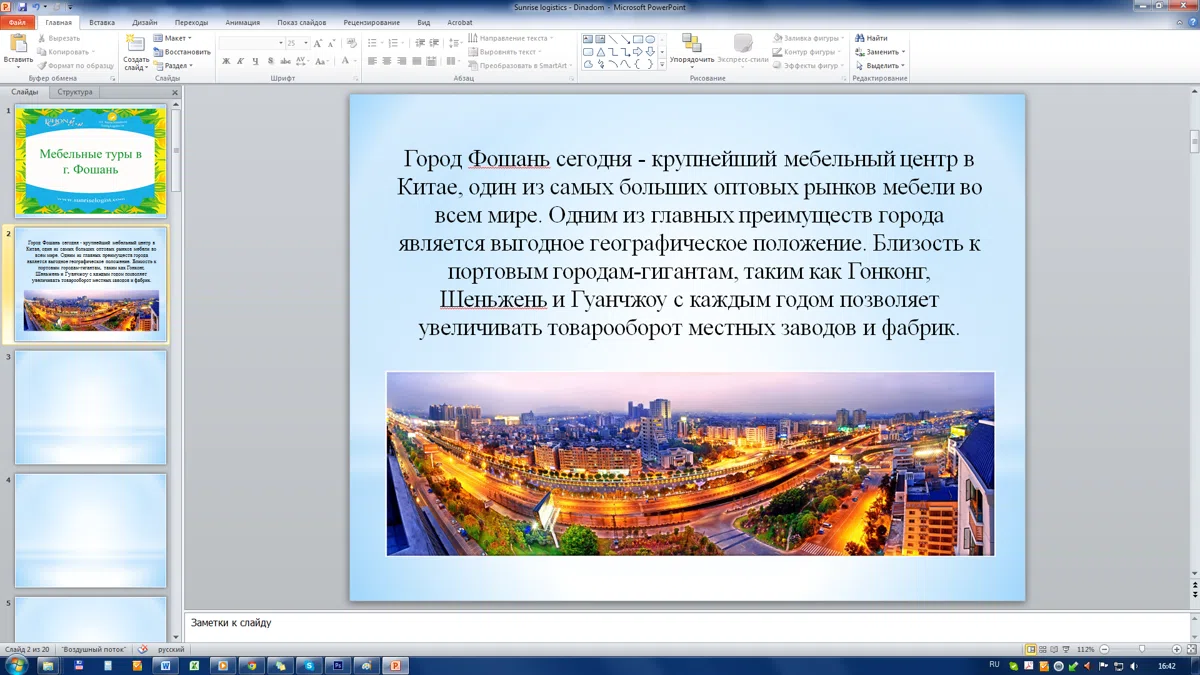The width and height of the screenshot is (1200, 675).
Task: Toggle italic К formatting button
Action: point(241,61)
